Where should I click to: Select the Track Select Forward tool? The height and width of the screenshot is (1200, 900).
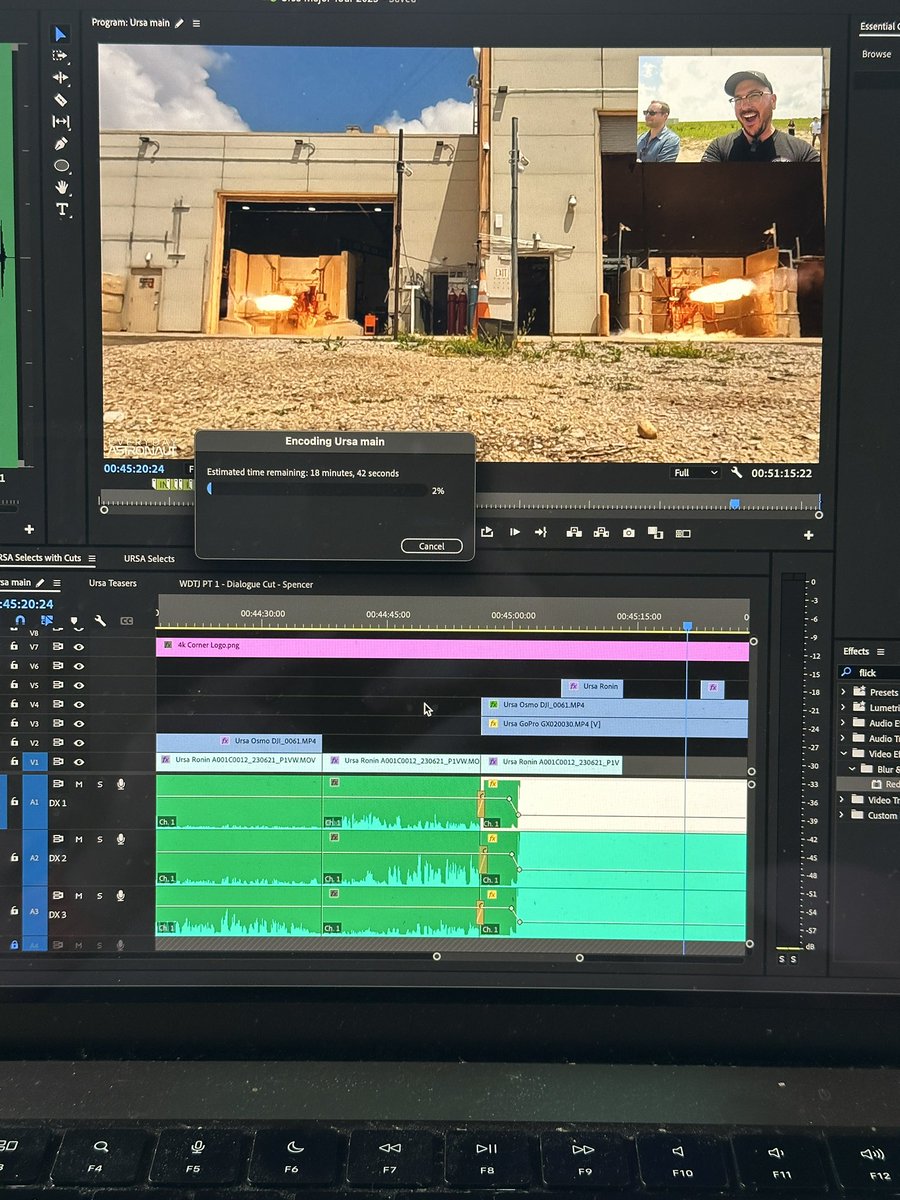pos(60,56)
